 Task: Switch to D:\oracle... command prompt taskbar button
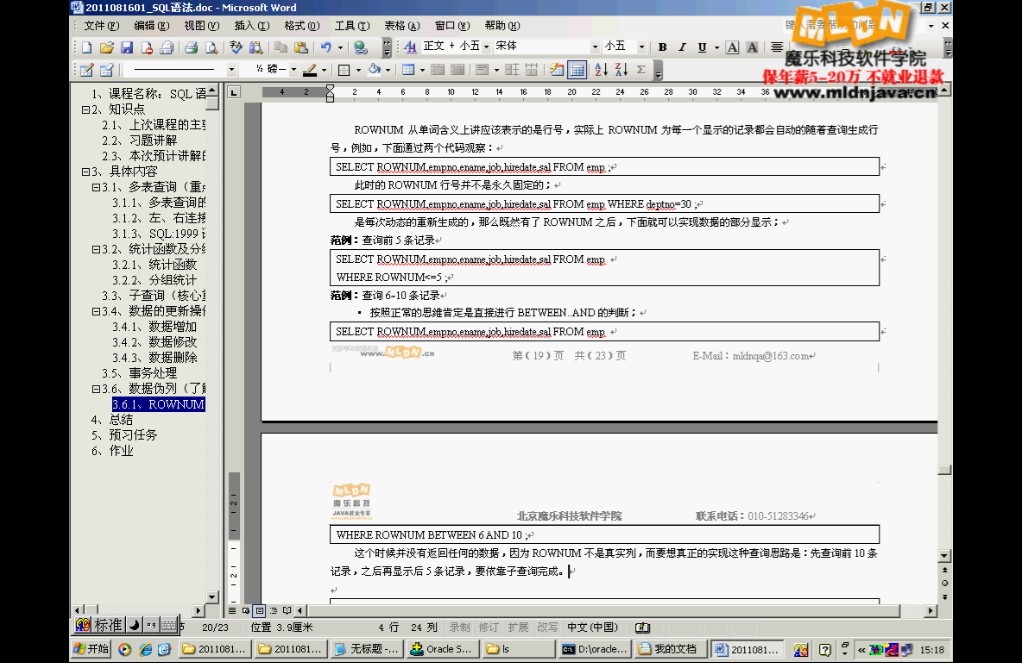pos(594,649)
